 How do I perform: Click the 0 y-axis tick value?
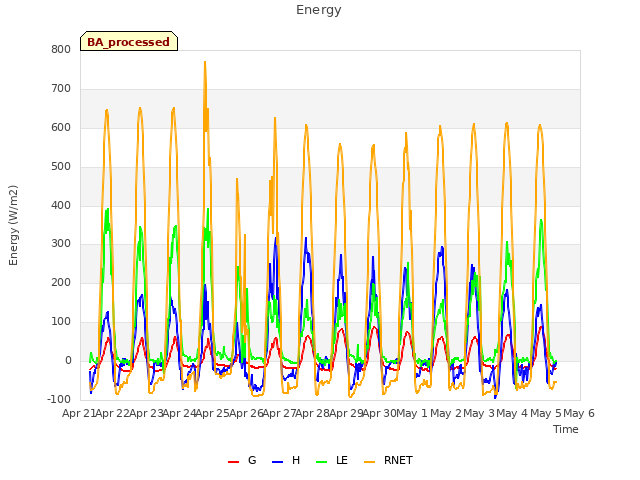[68, 360]
